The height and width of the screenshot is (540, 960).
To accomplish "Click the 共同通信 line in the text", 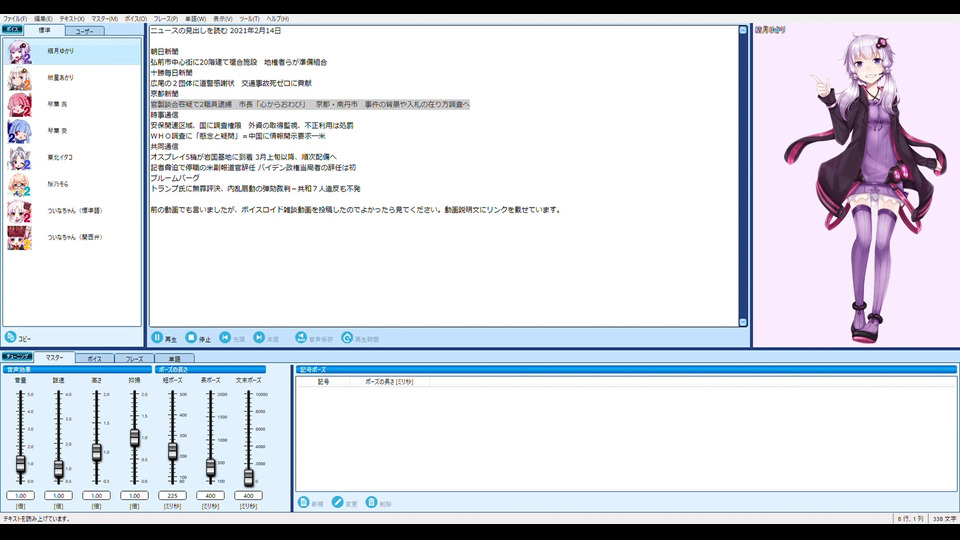I will coord(164,146).
